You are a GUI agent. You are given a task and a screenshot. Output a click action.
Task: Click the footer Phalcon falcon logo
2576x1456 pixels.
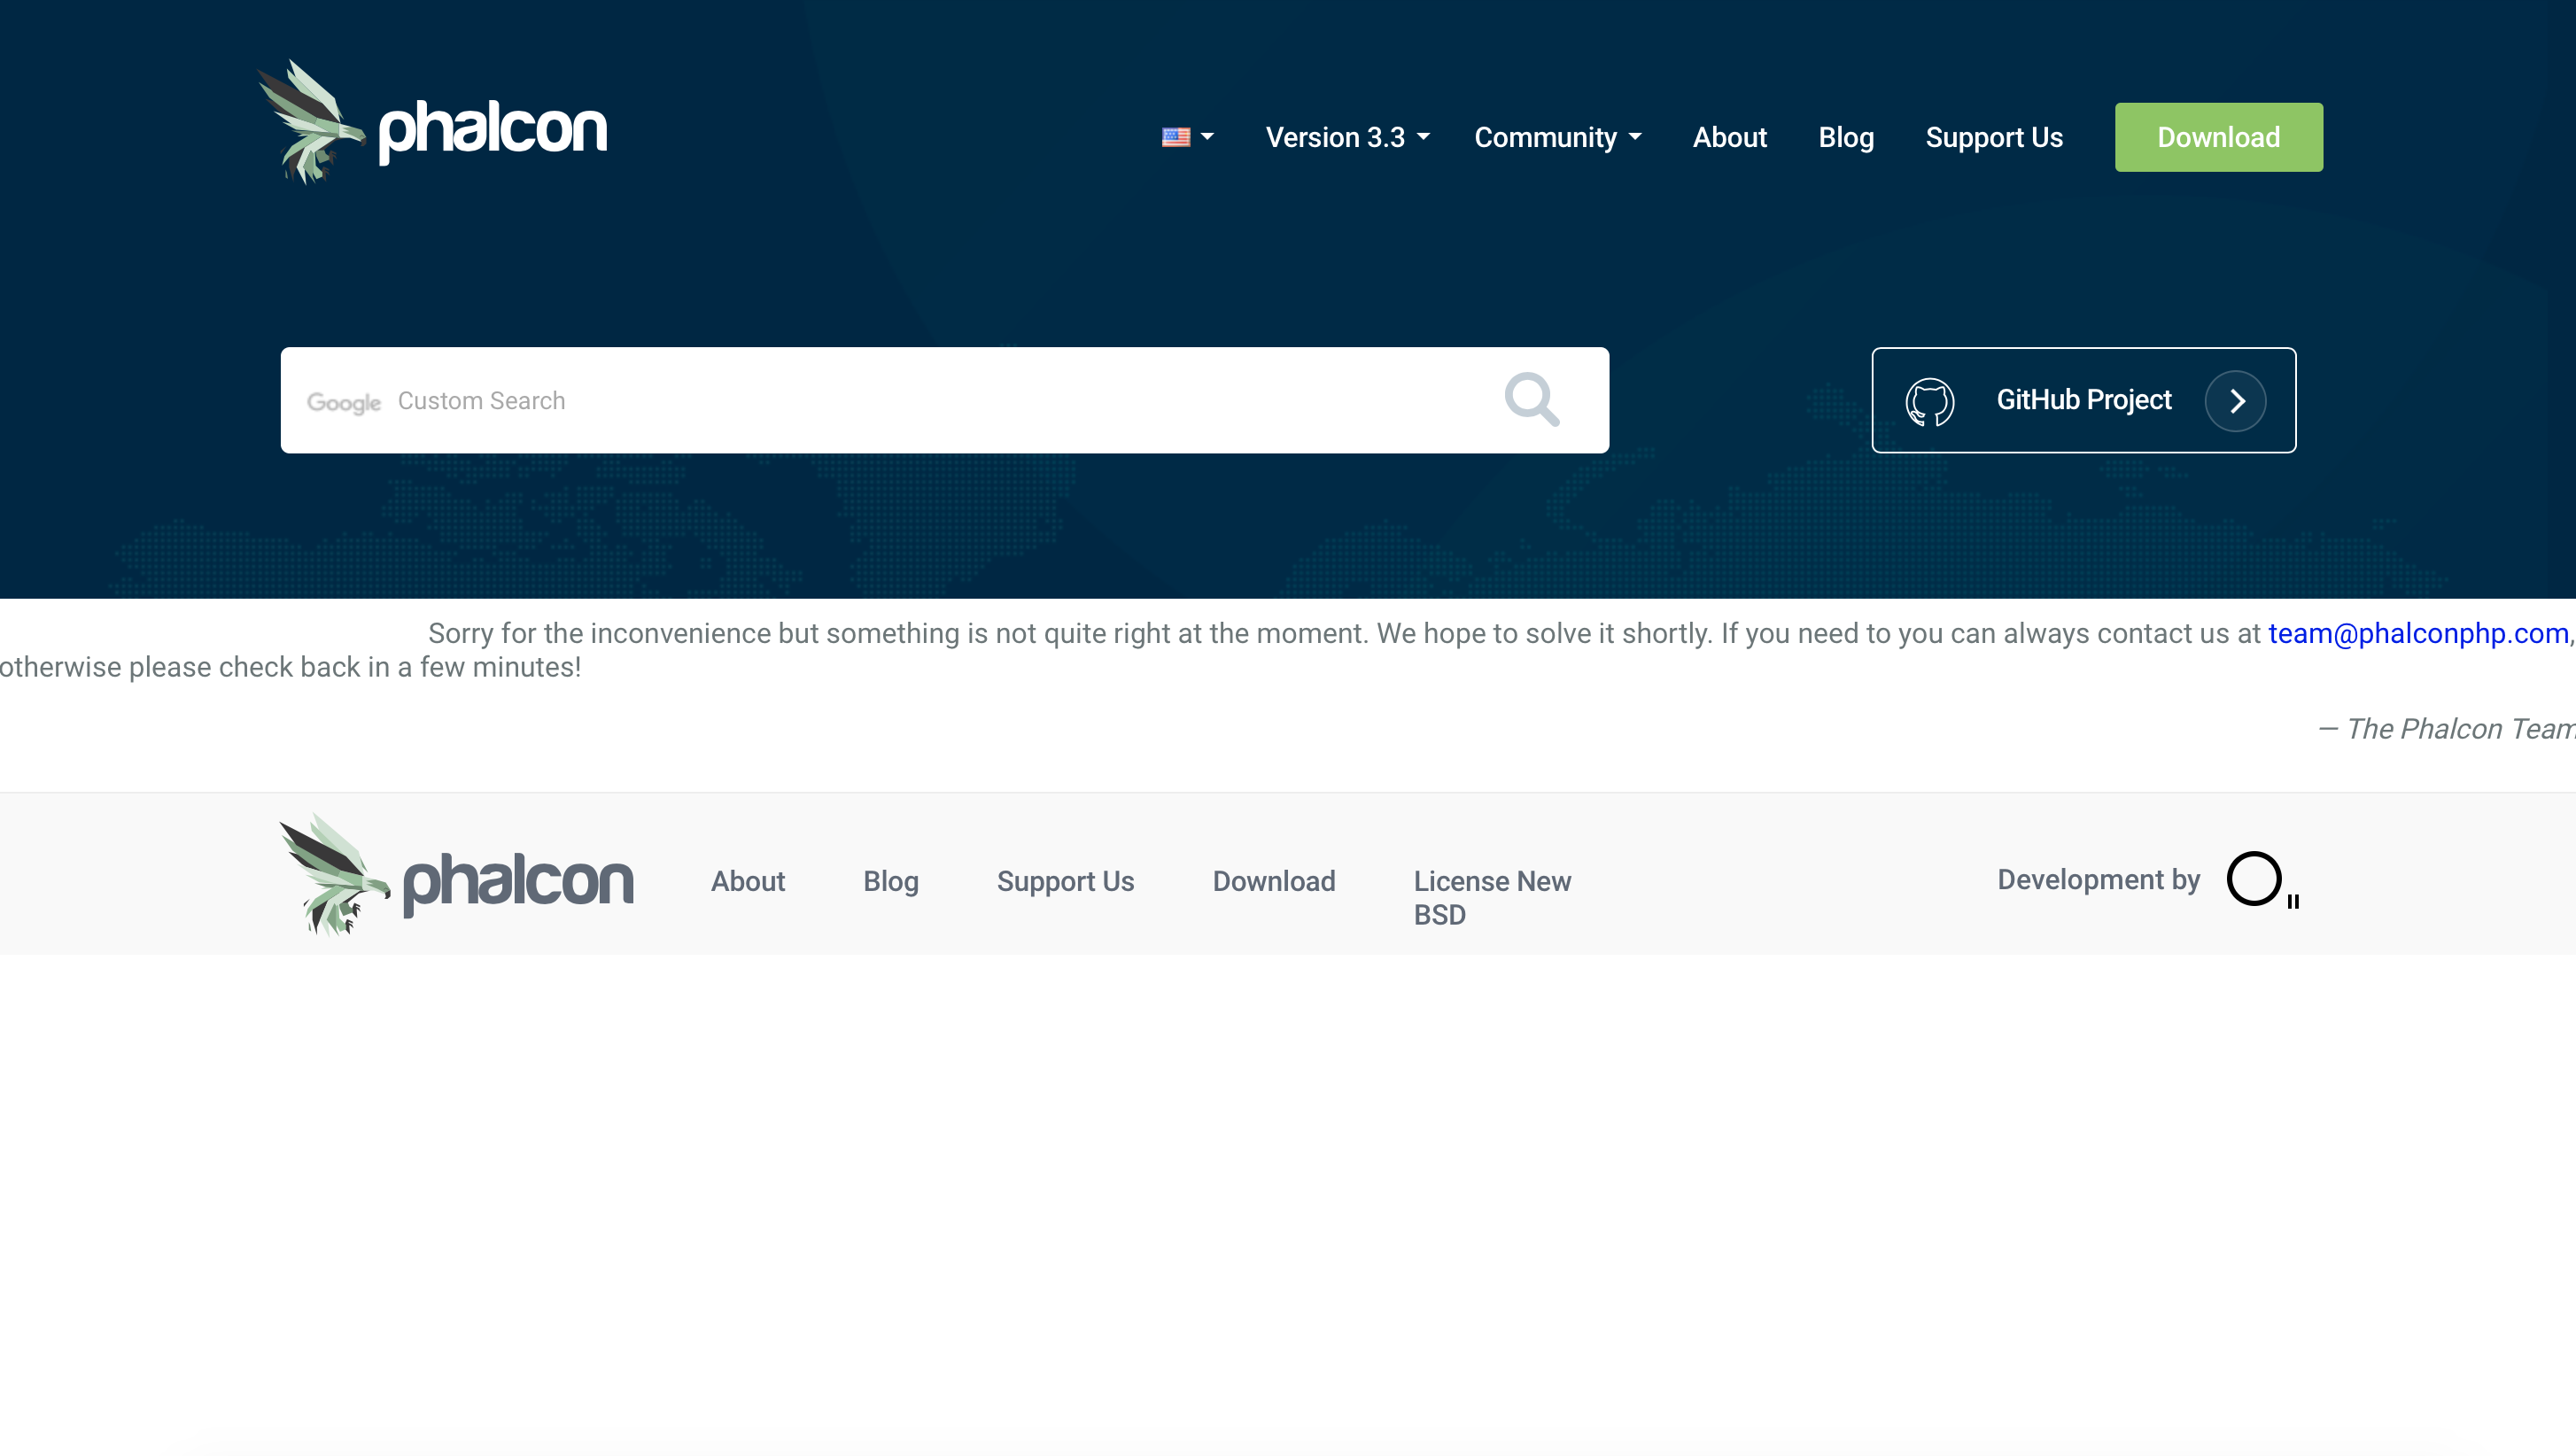455,875
